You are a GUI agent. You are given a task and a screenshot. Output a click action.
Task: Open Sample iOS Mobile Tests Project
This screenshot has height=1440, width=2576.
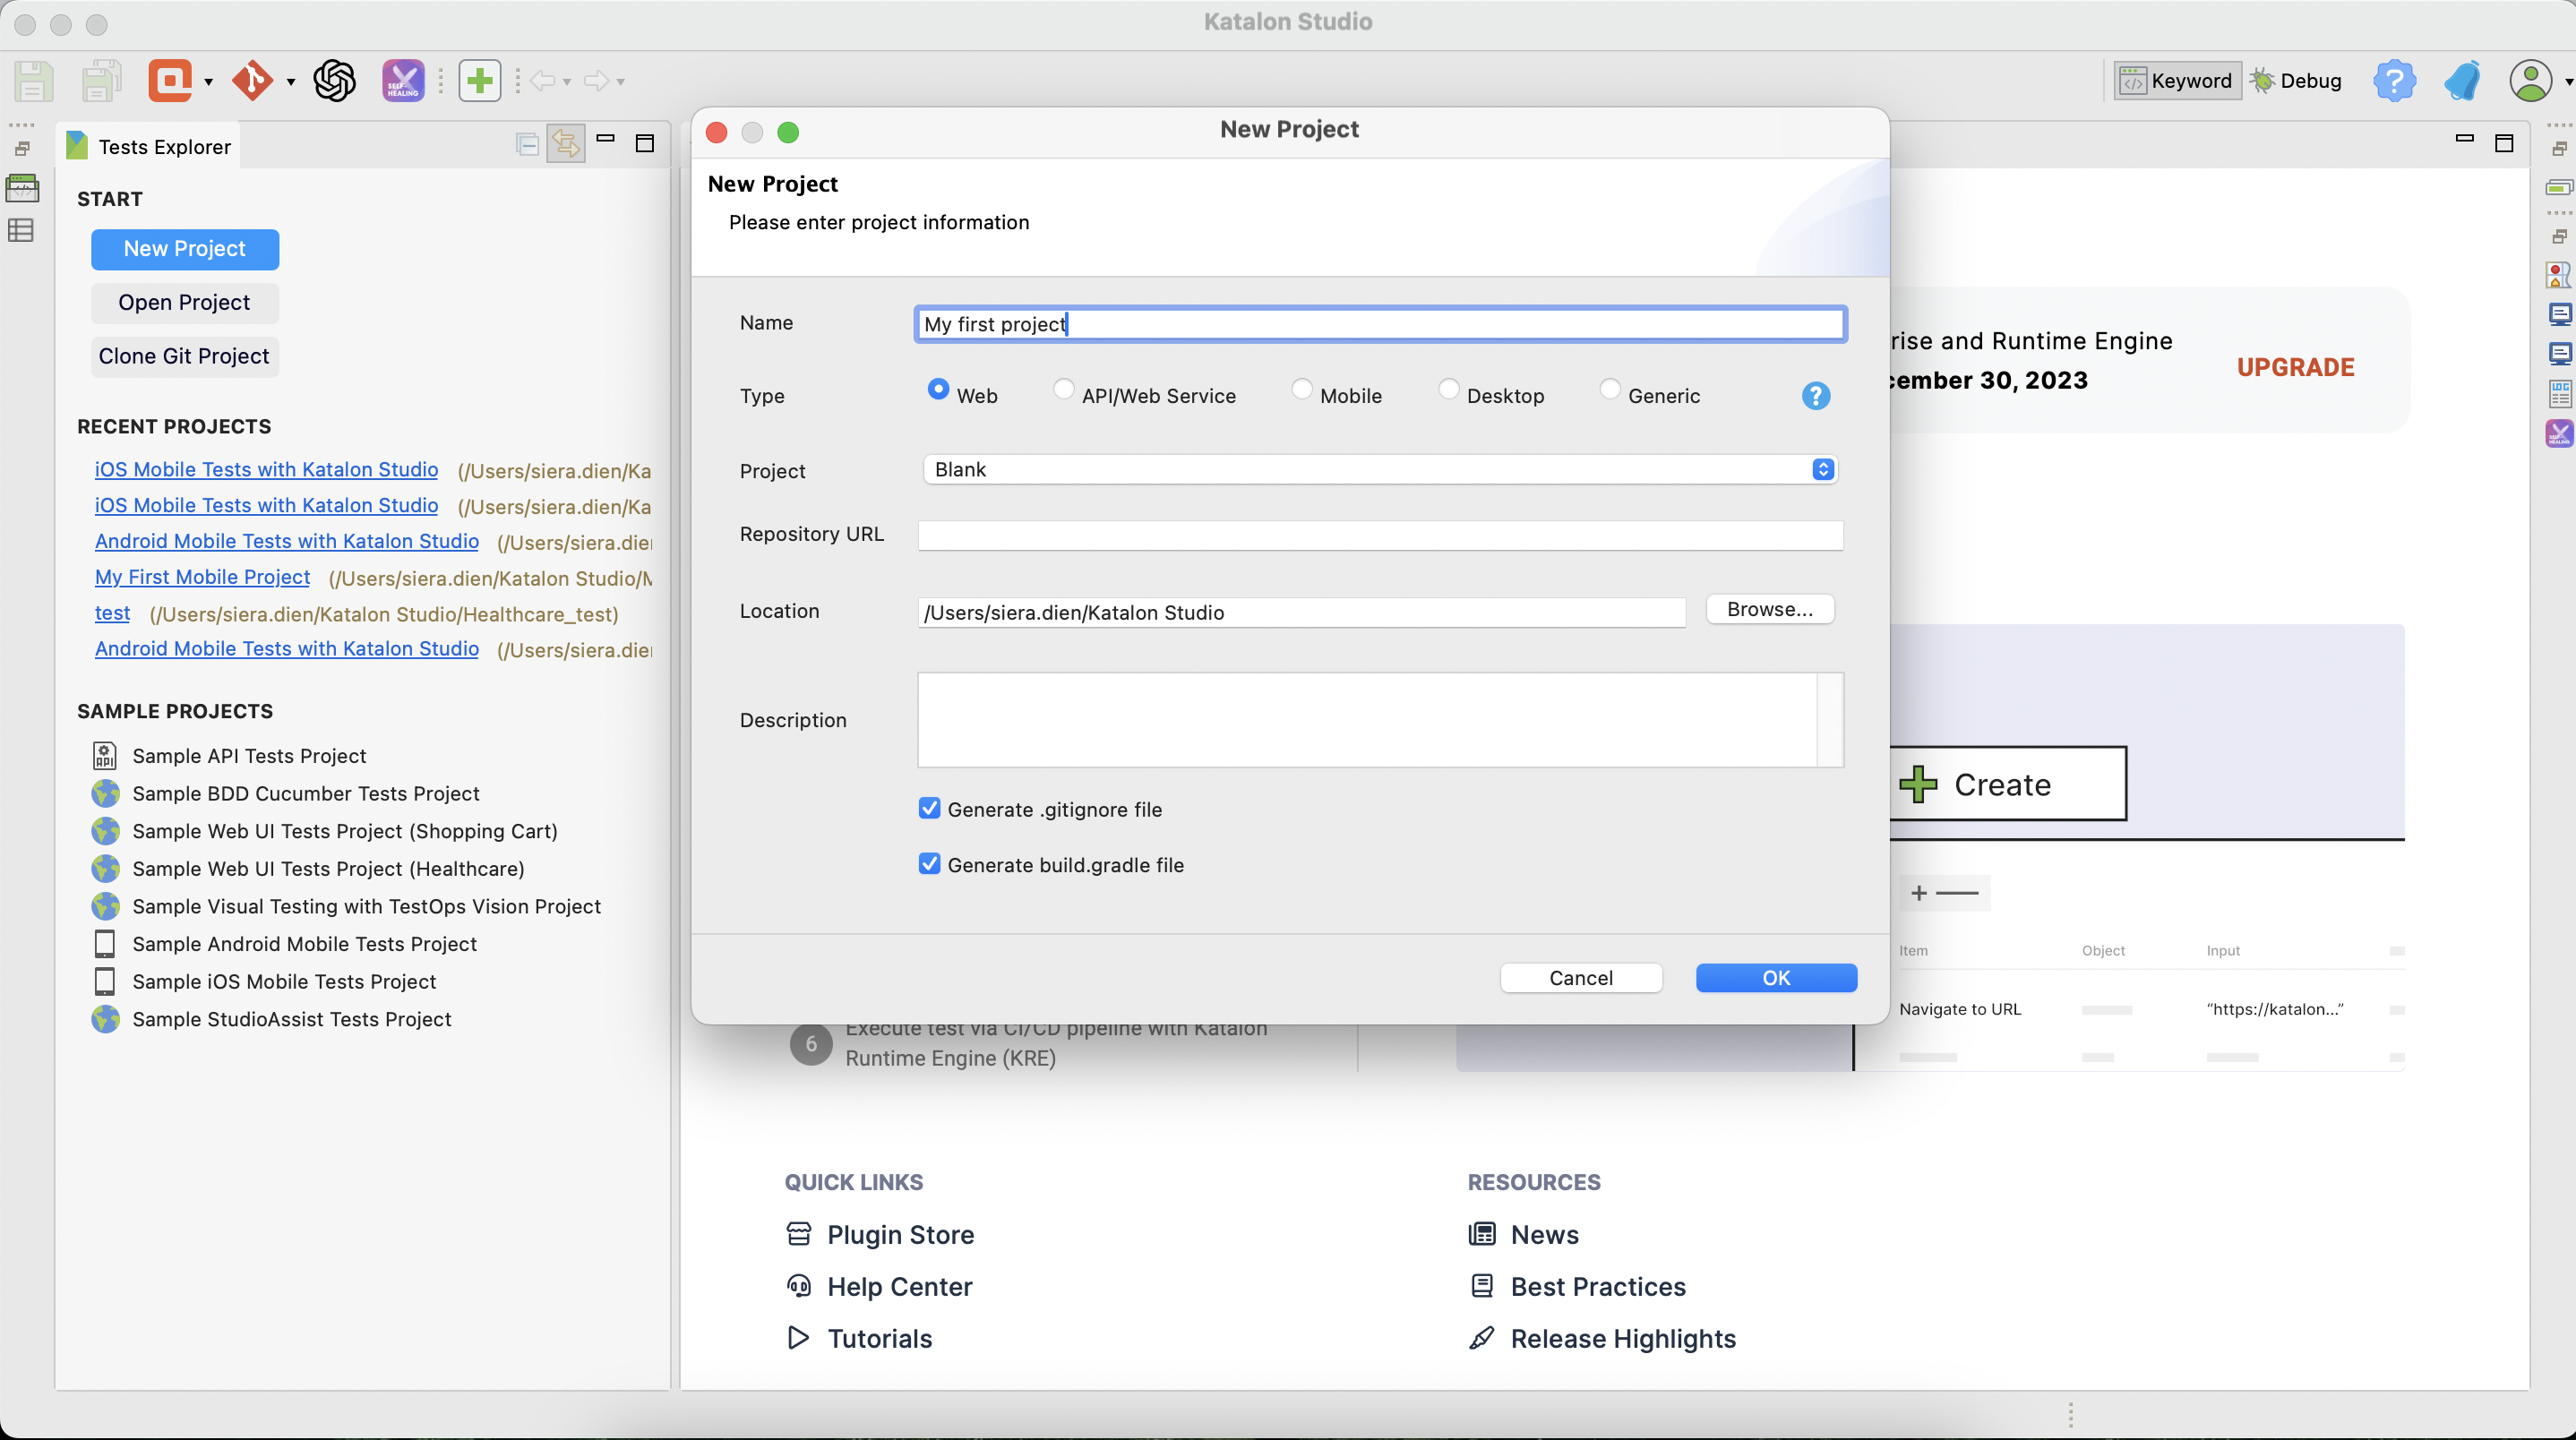pos(284,982)
